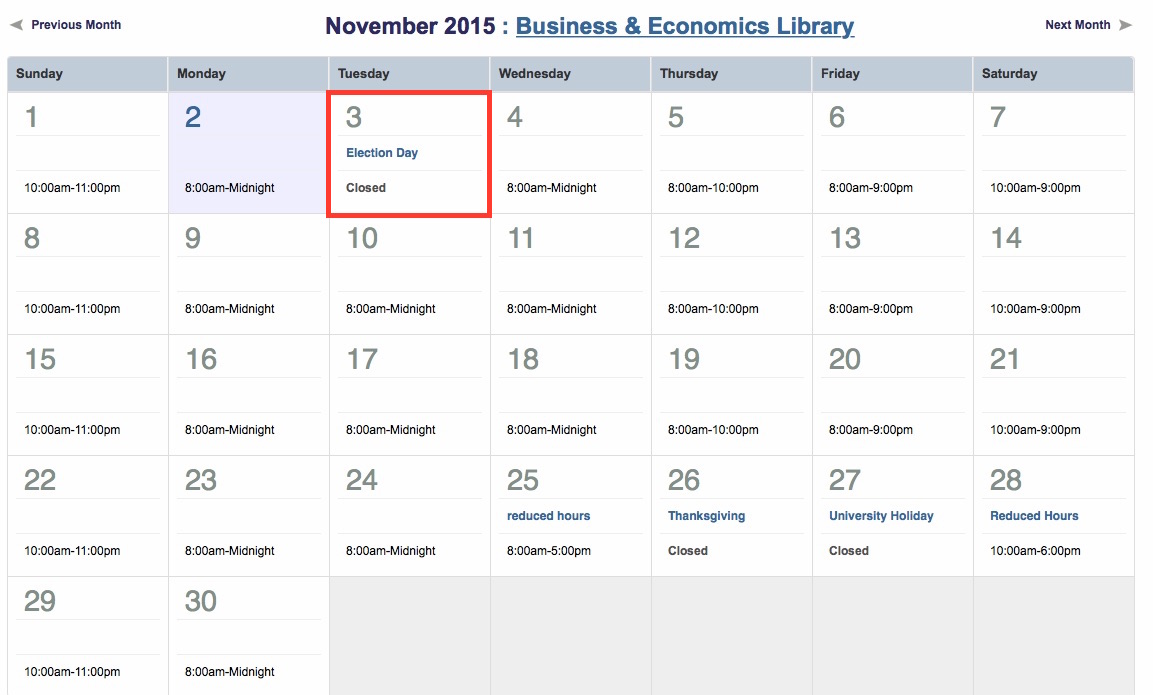Select the lowercase reduced hours link on the 25th
1153x695 pixels.
tap(548, 516)
